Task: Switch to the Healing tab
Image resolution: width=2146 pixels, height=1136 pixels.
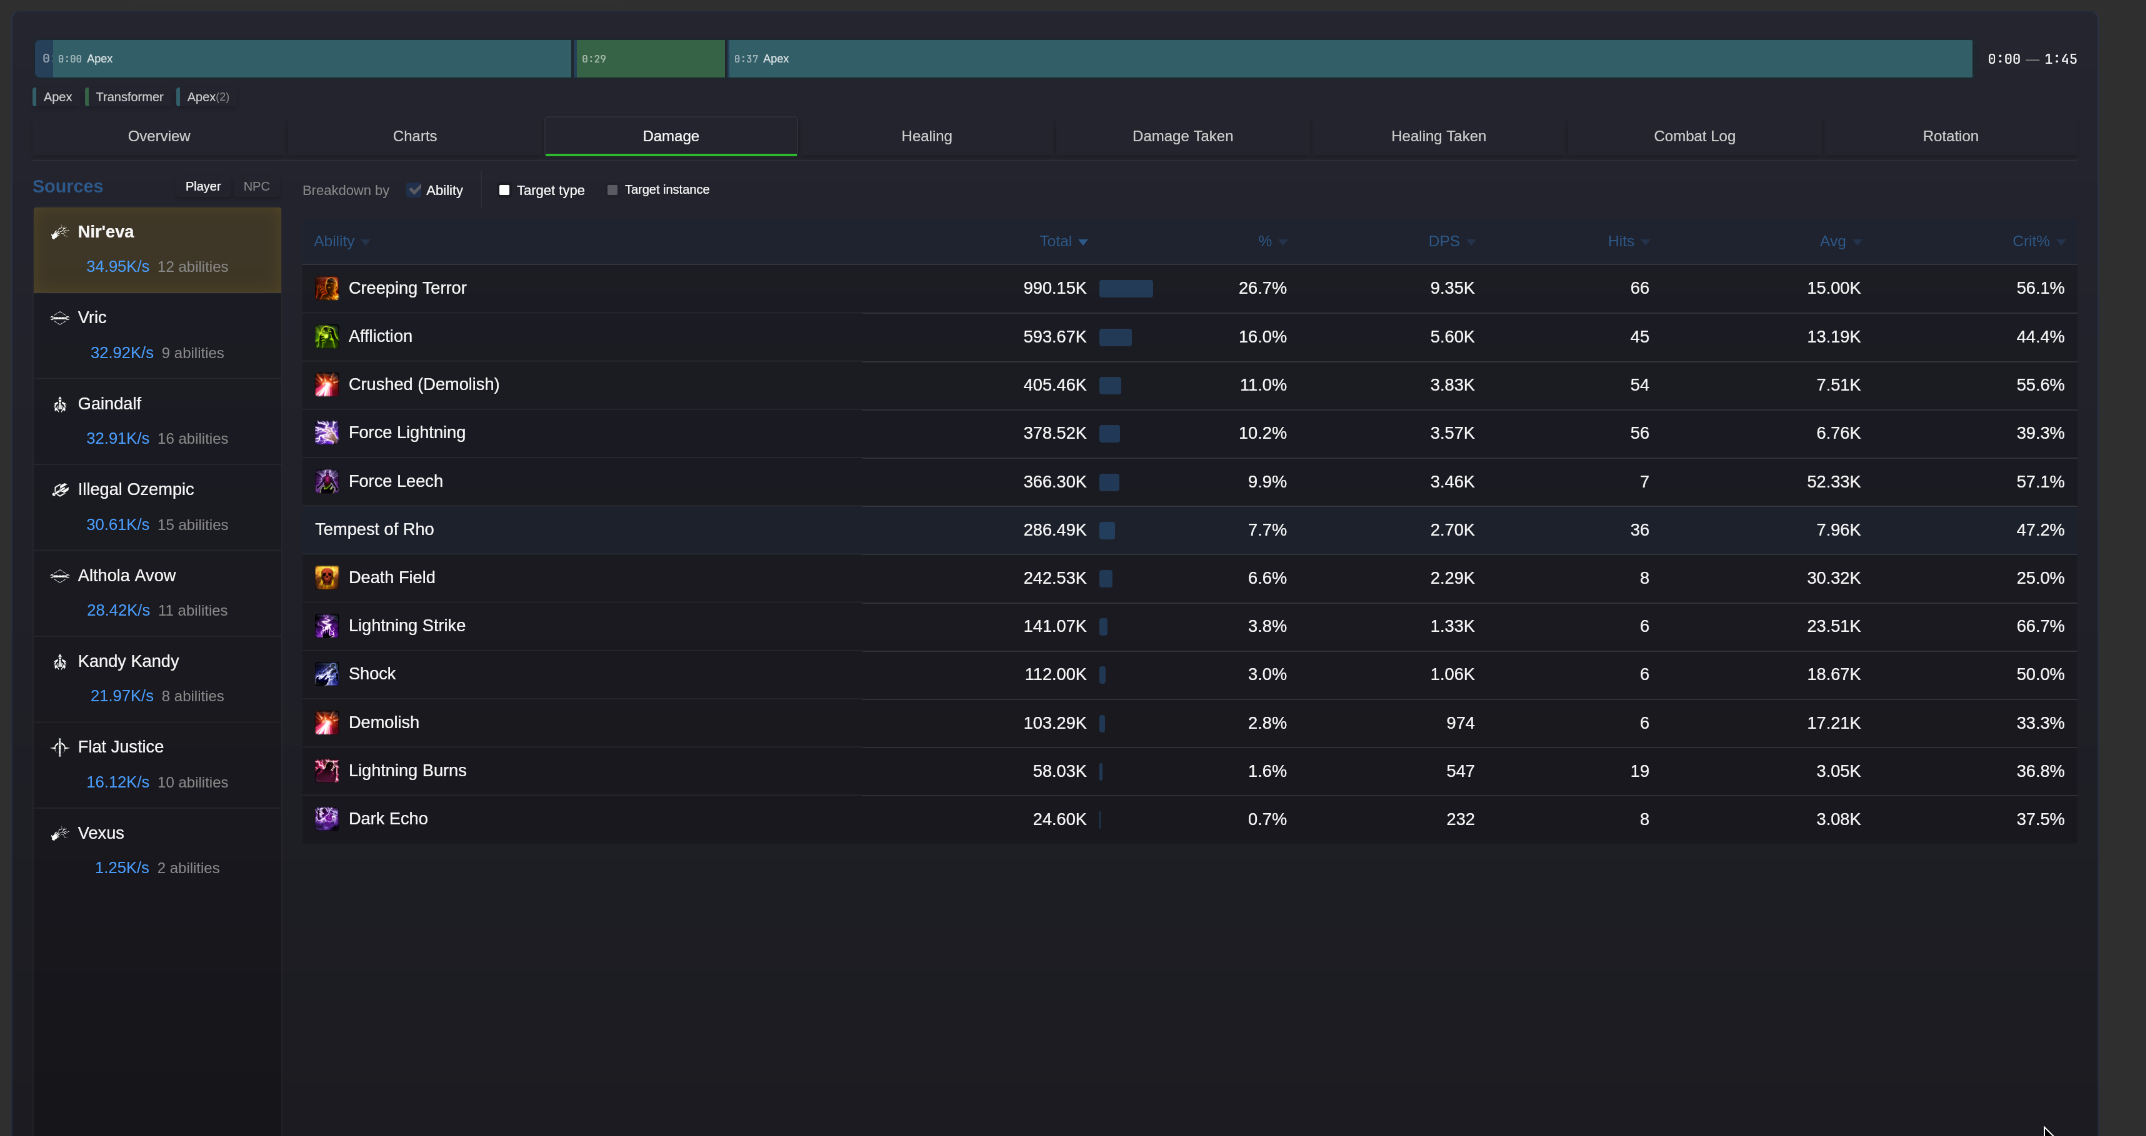Action: 926,136
